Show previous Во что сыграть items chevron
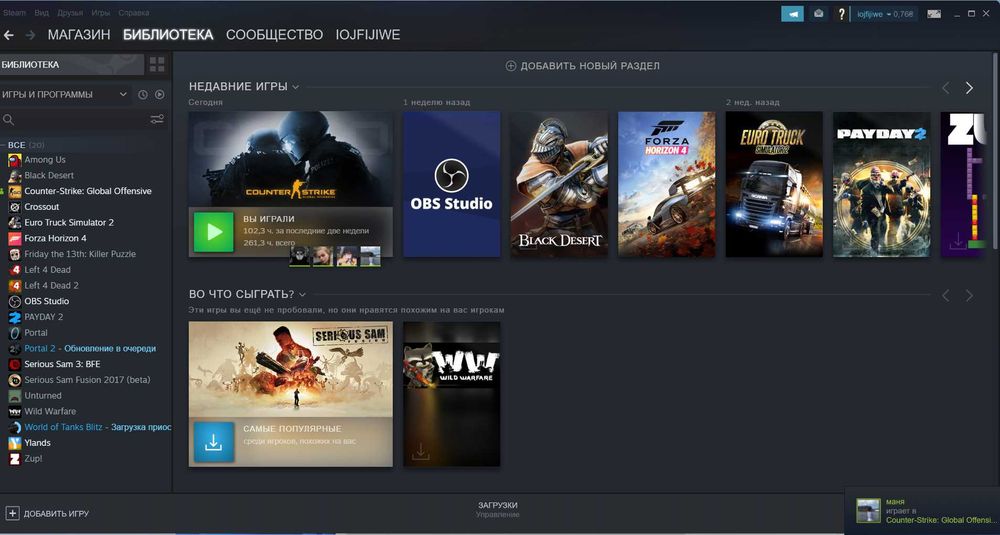 tap(946, 295)
